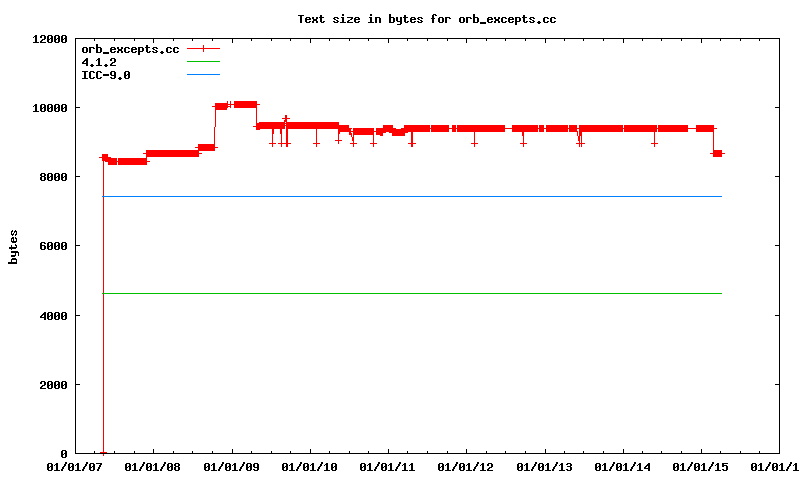The width and height of the screenshot is (800, 480).
Task: Select the ICC-9.0 legend label
Action: pyautogui.click(x=106, y=75)
